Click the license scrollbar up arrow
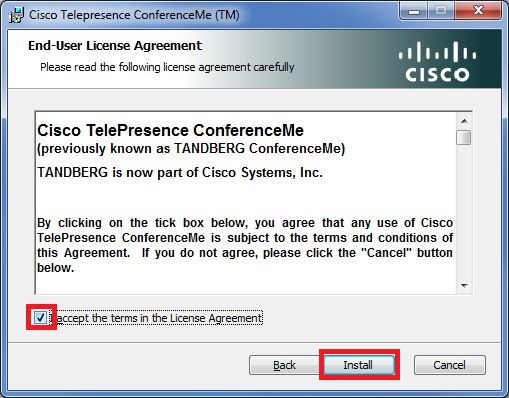 [464, 121]
